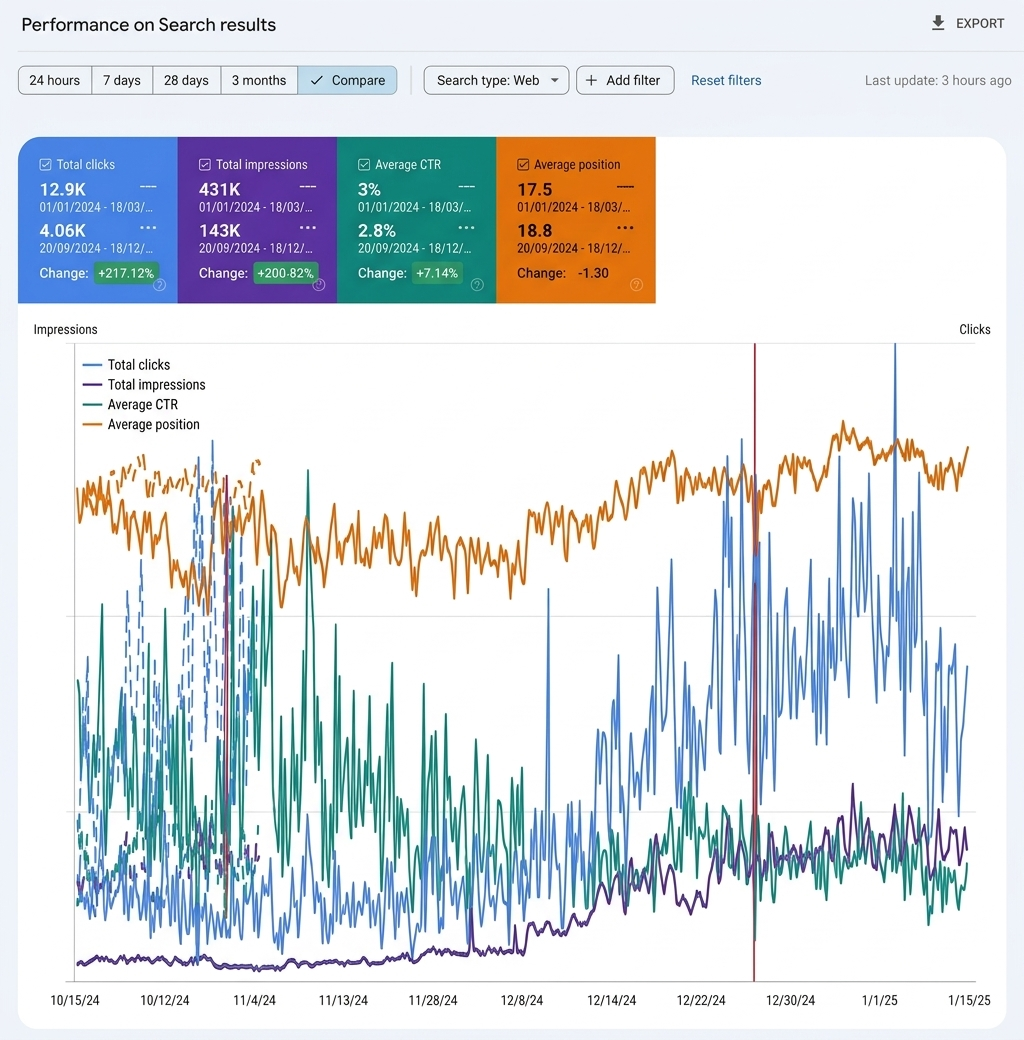Click the 12.9K total clicks value
Viewport: 1024px width, 1040px height.
click(63, 190)
